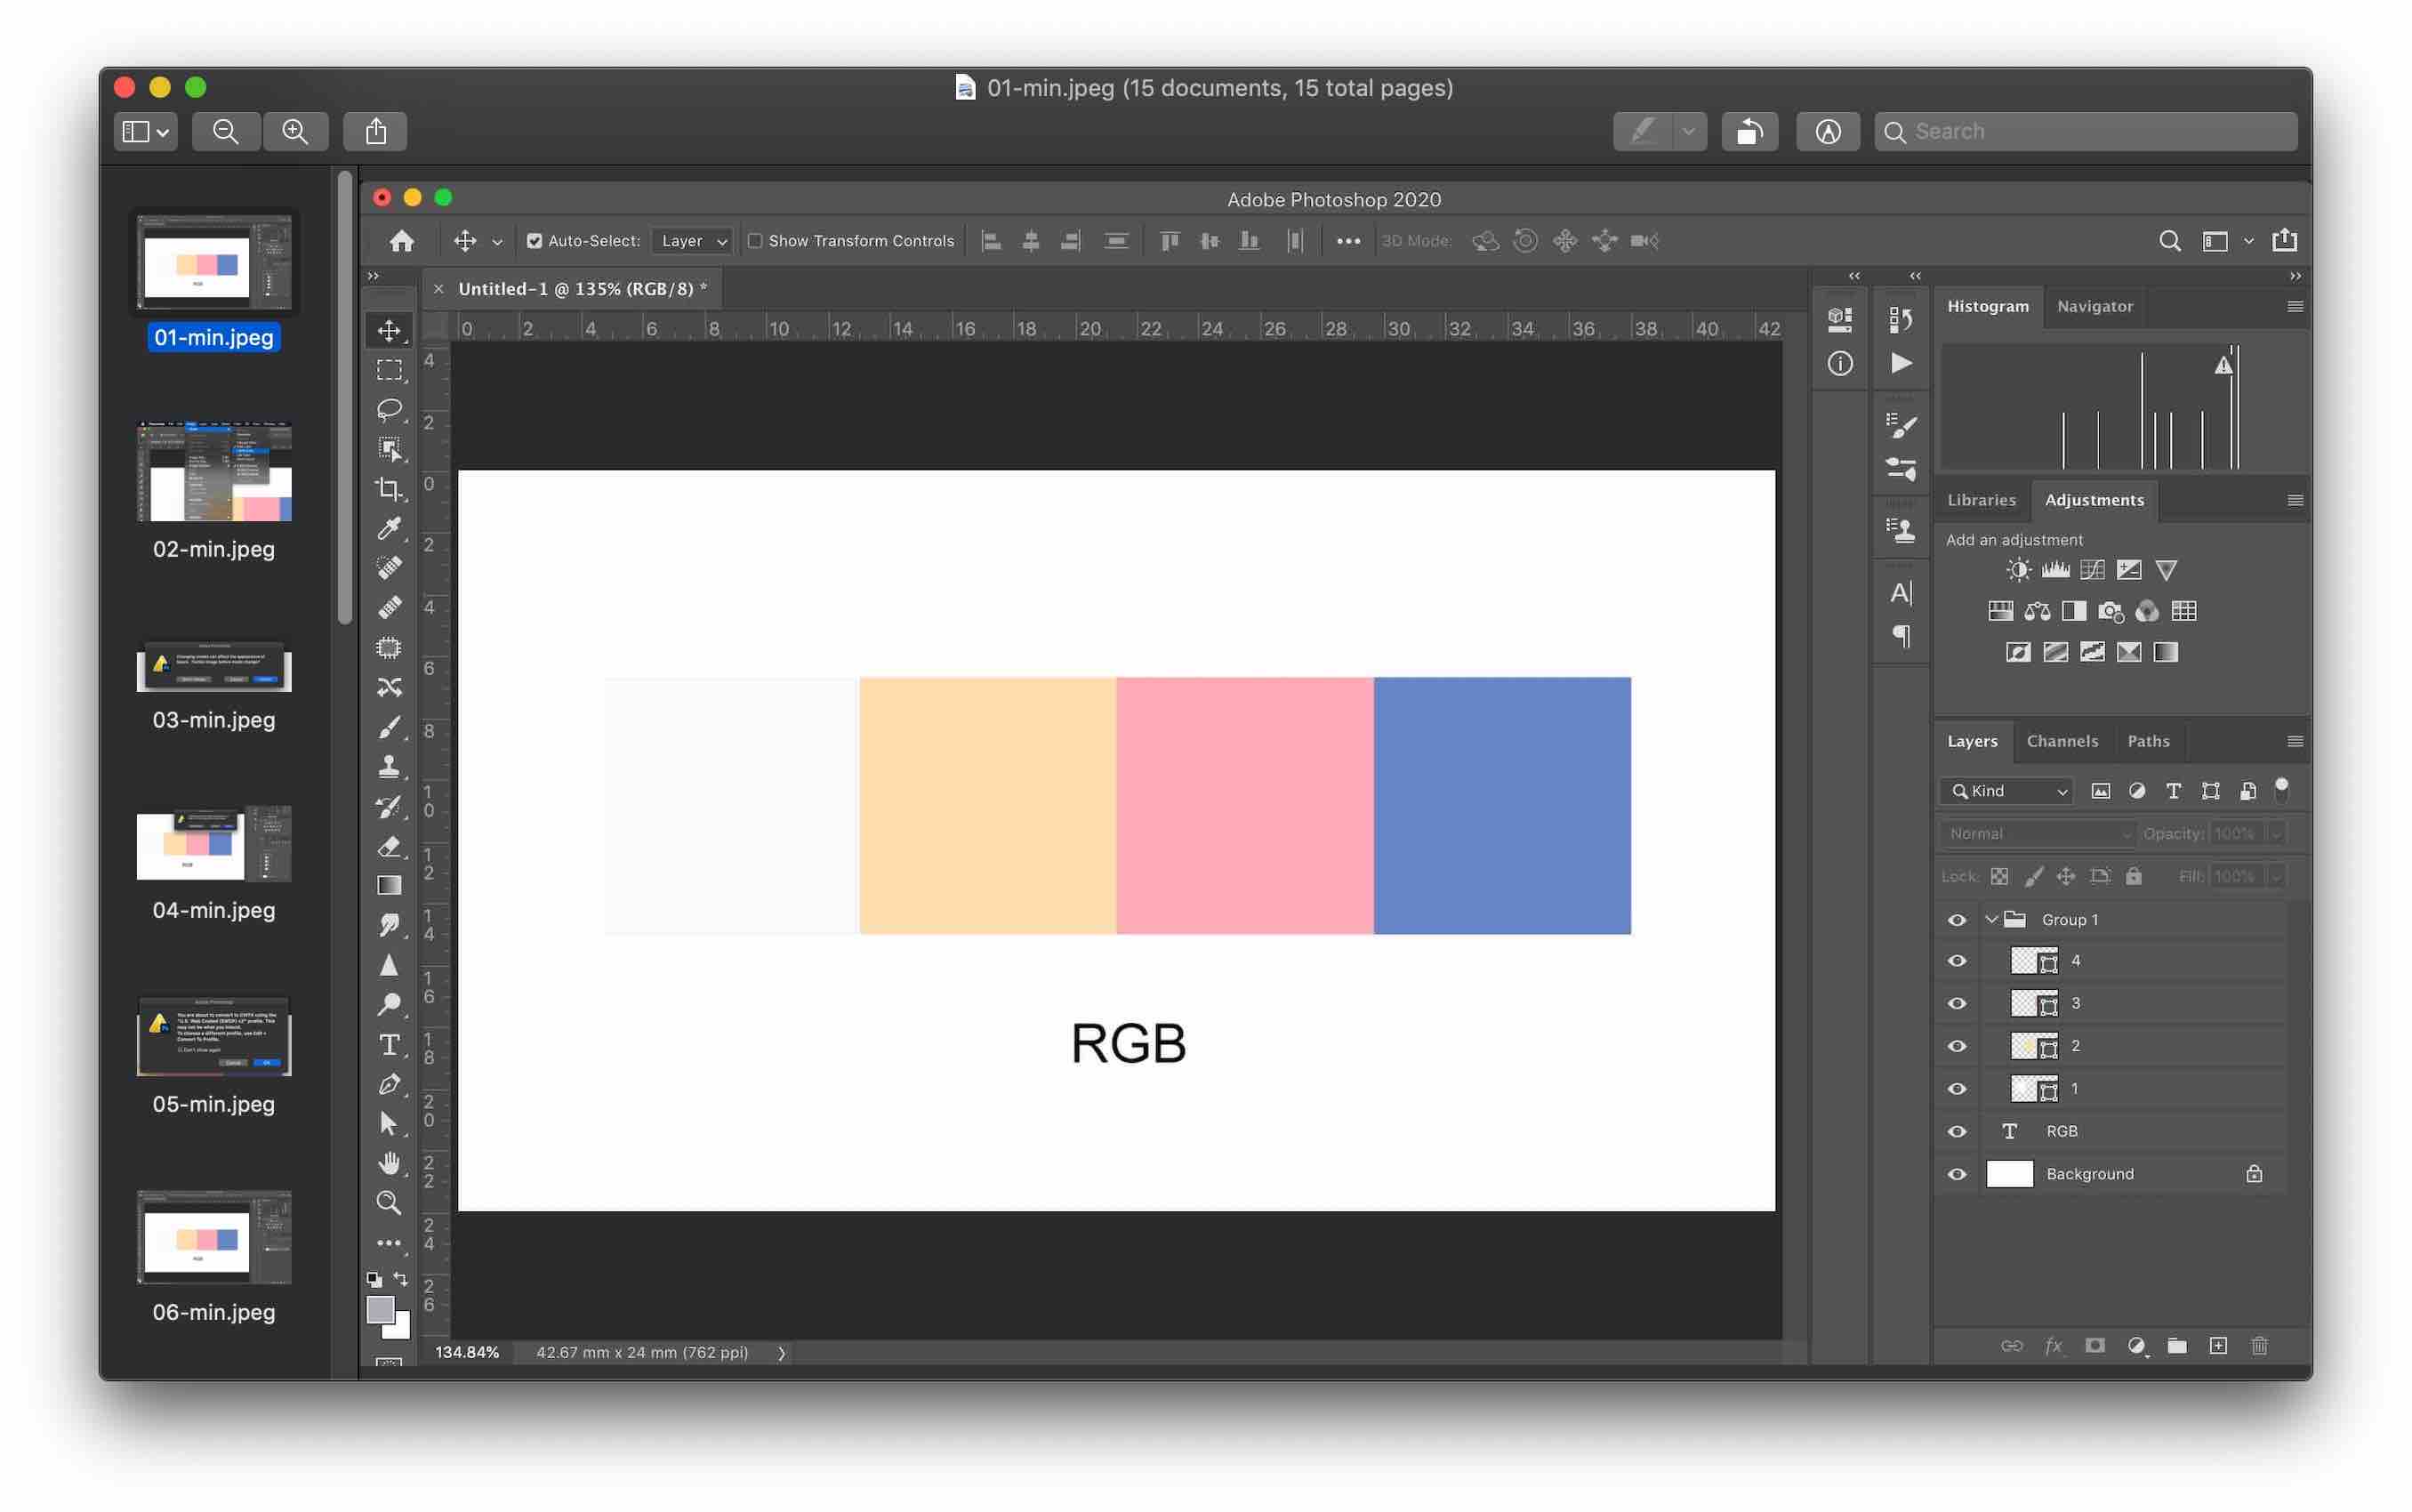Select the Hand tool
The image size is (2412, 1512).
pos(389,1163)
